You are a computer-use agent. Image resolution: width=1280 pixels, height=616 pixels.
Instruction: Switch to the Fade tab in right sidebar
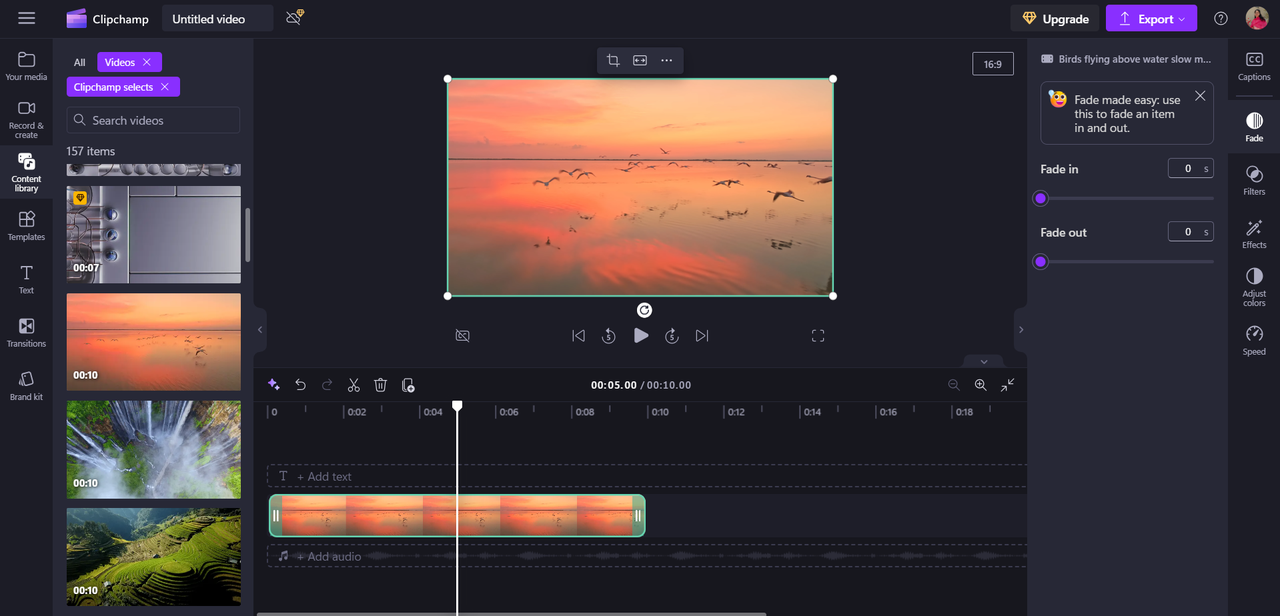(x=1253, y=127)
